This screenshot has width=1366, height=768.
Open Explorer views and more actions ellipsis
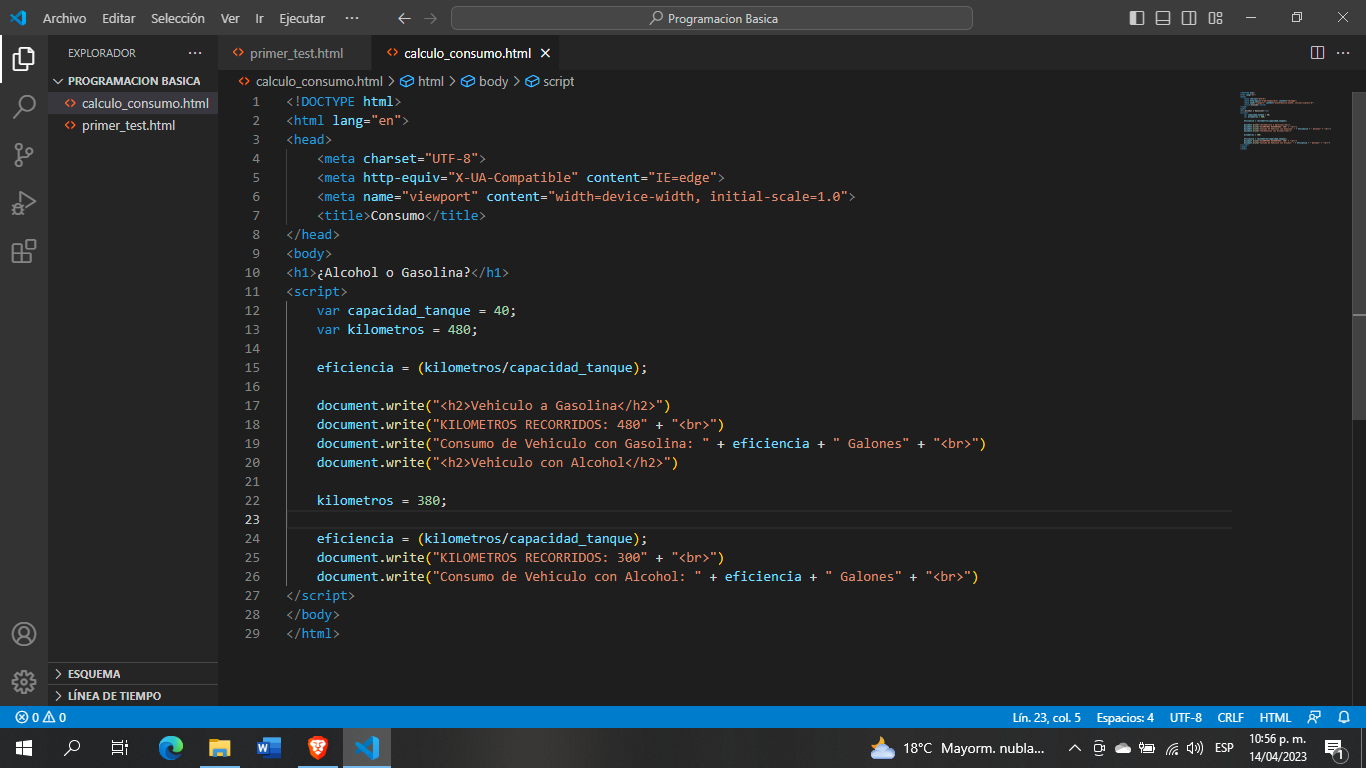pyautogui.click(x=194, y=53)
